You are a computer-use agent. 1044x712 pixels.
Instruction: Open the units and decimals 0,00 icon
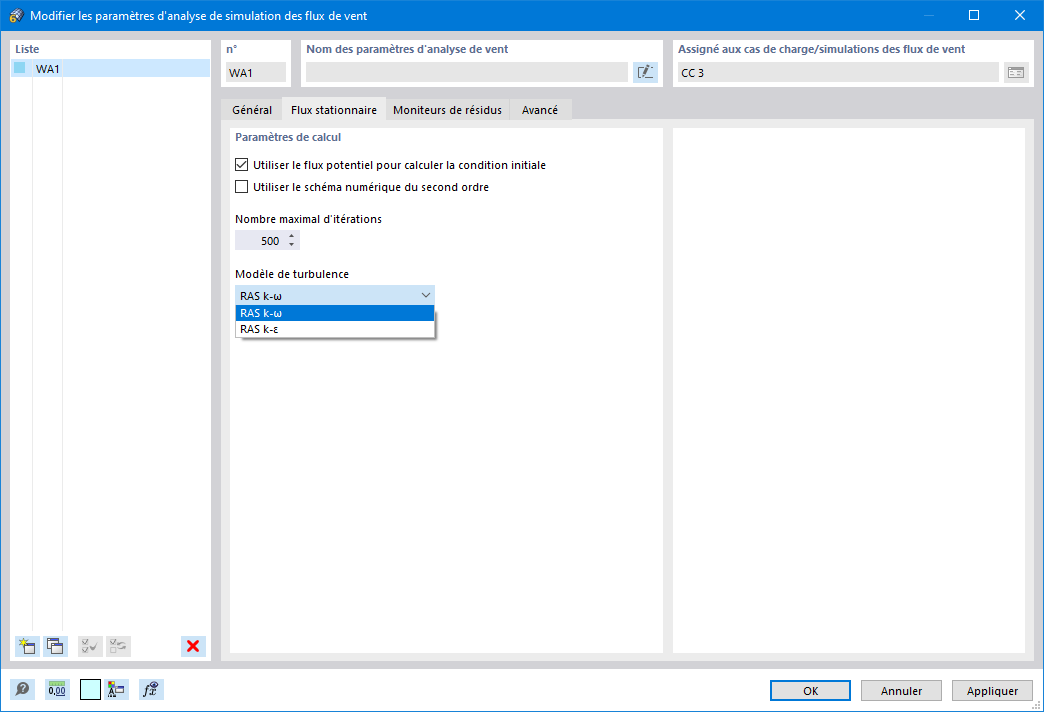click(x=57, y=689)
